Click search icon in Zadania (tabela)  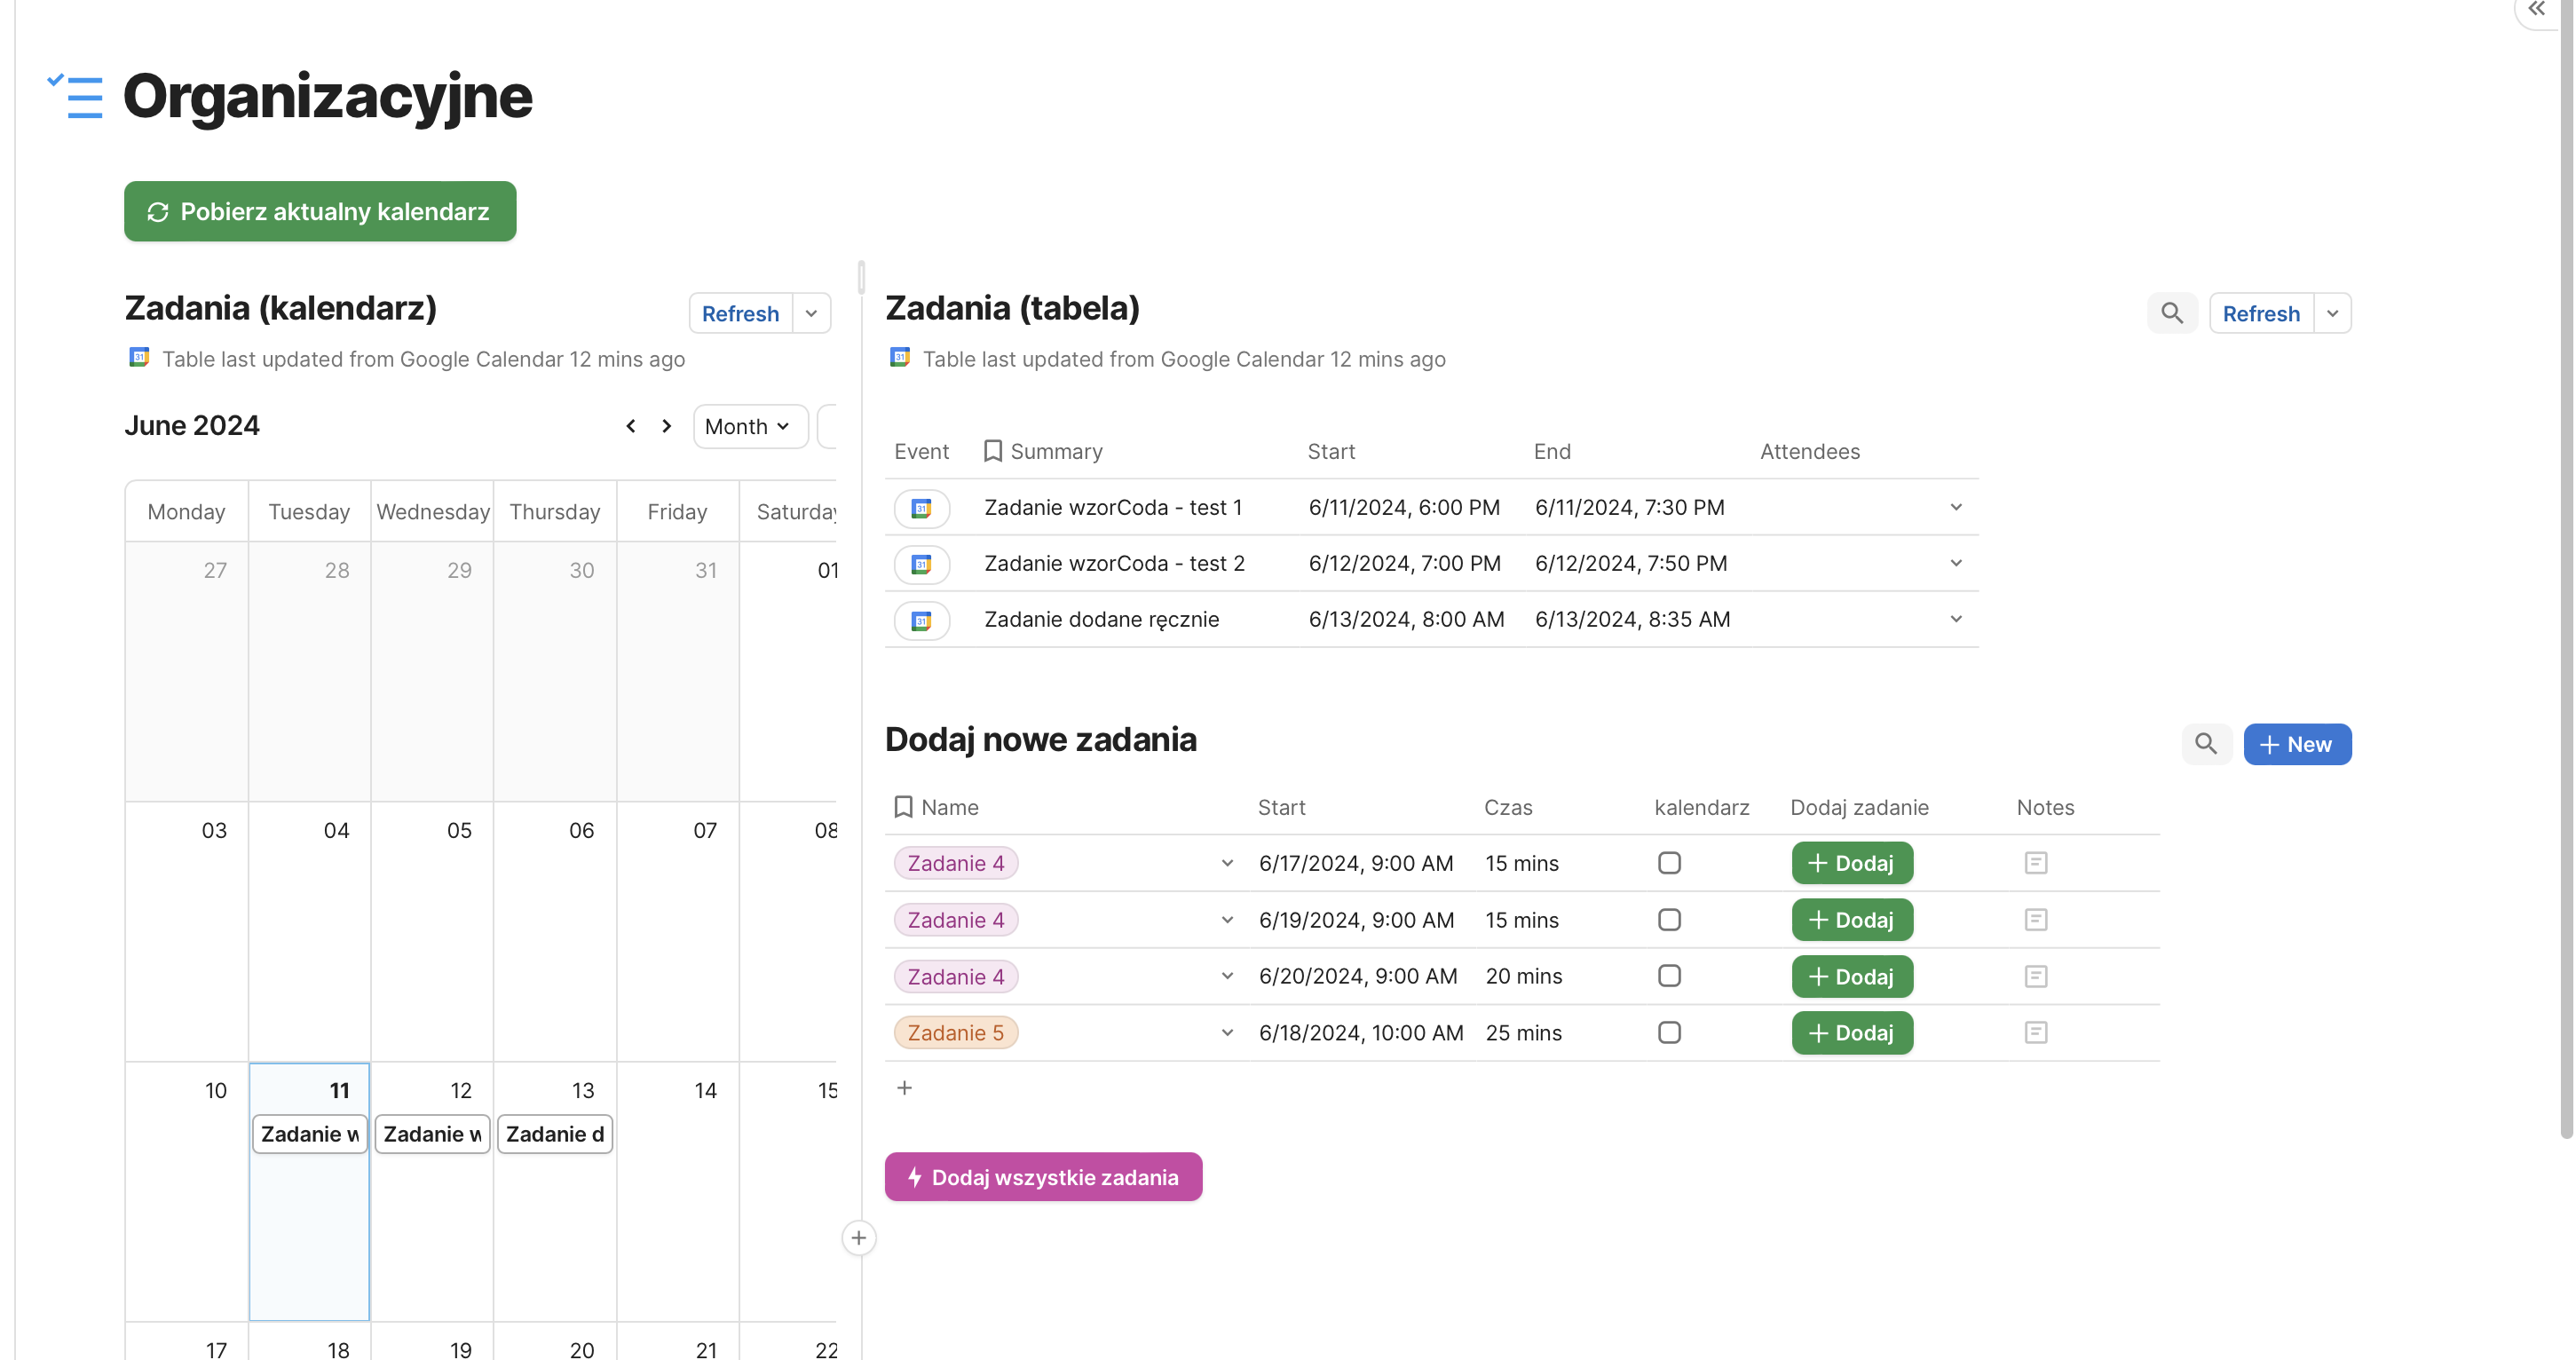2171,313
